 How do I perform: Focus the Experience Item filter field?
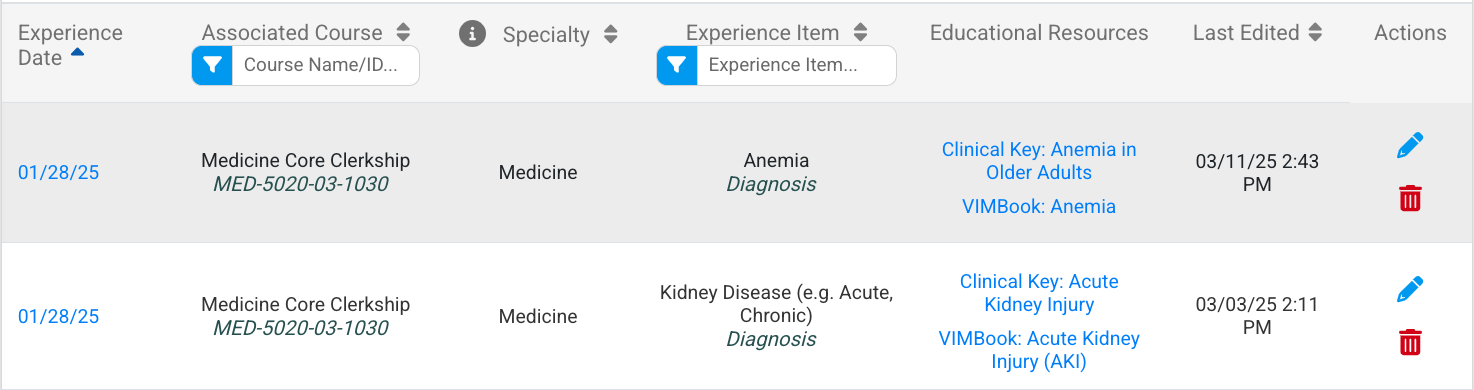(796, 66)
